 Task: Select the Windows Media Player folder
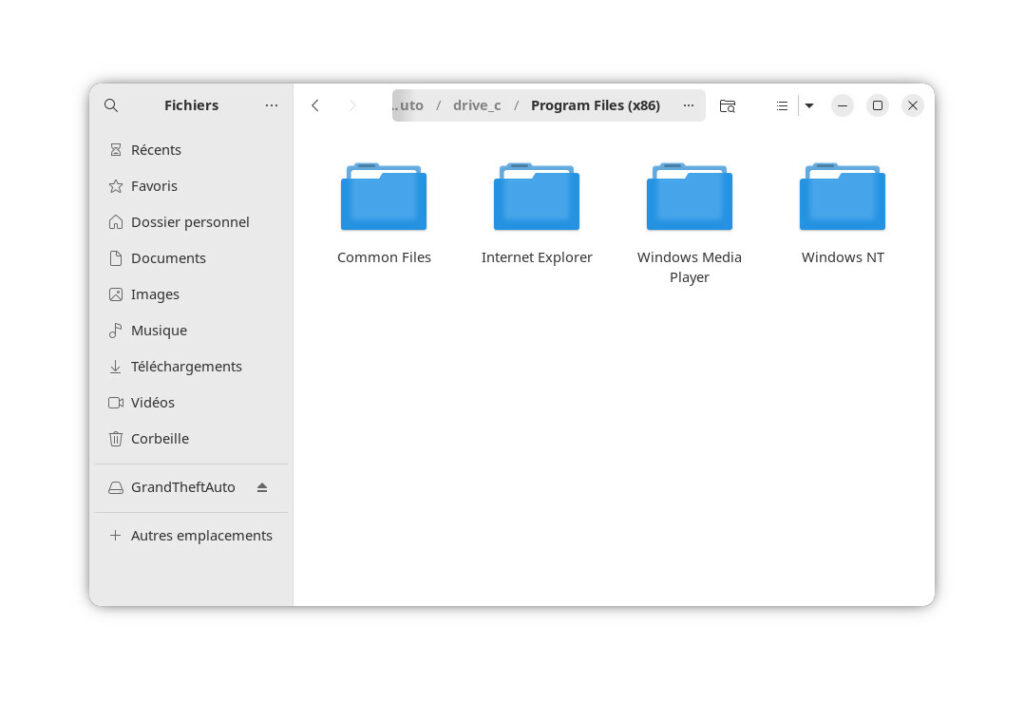pos(689,198)
